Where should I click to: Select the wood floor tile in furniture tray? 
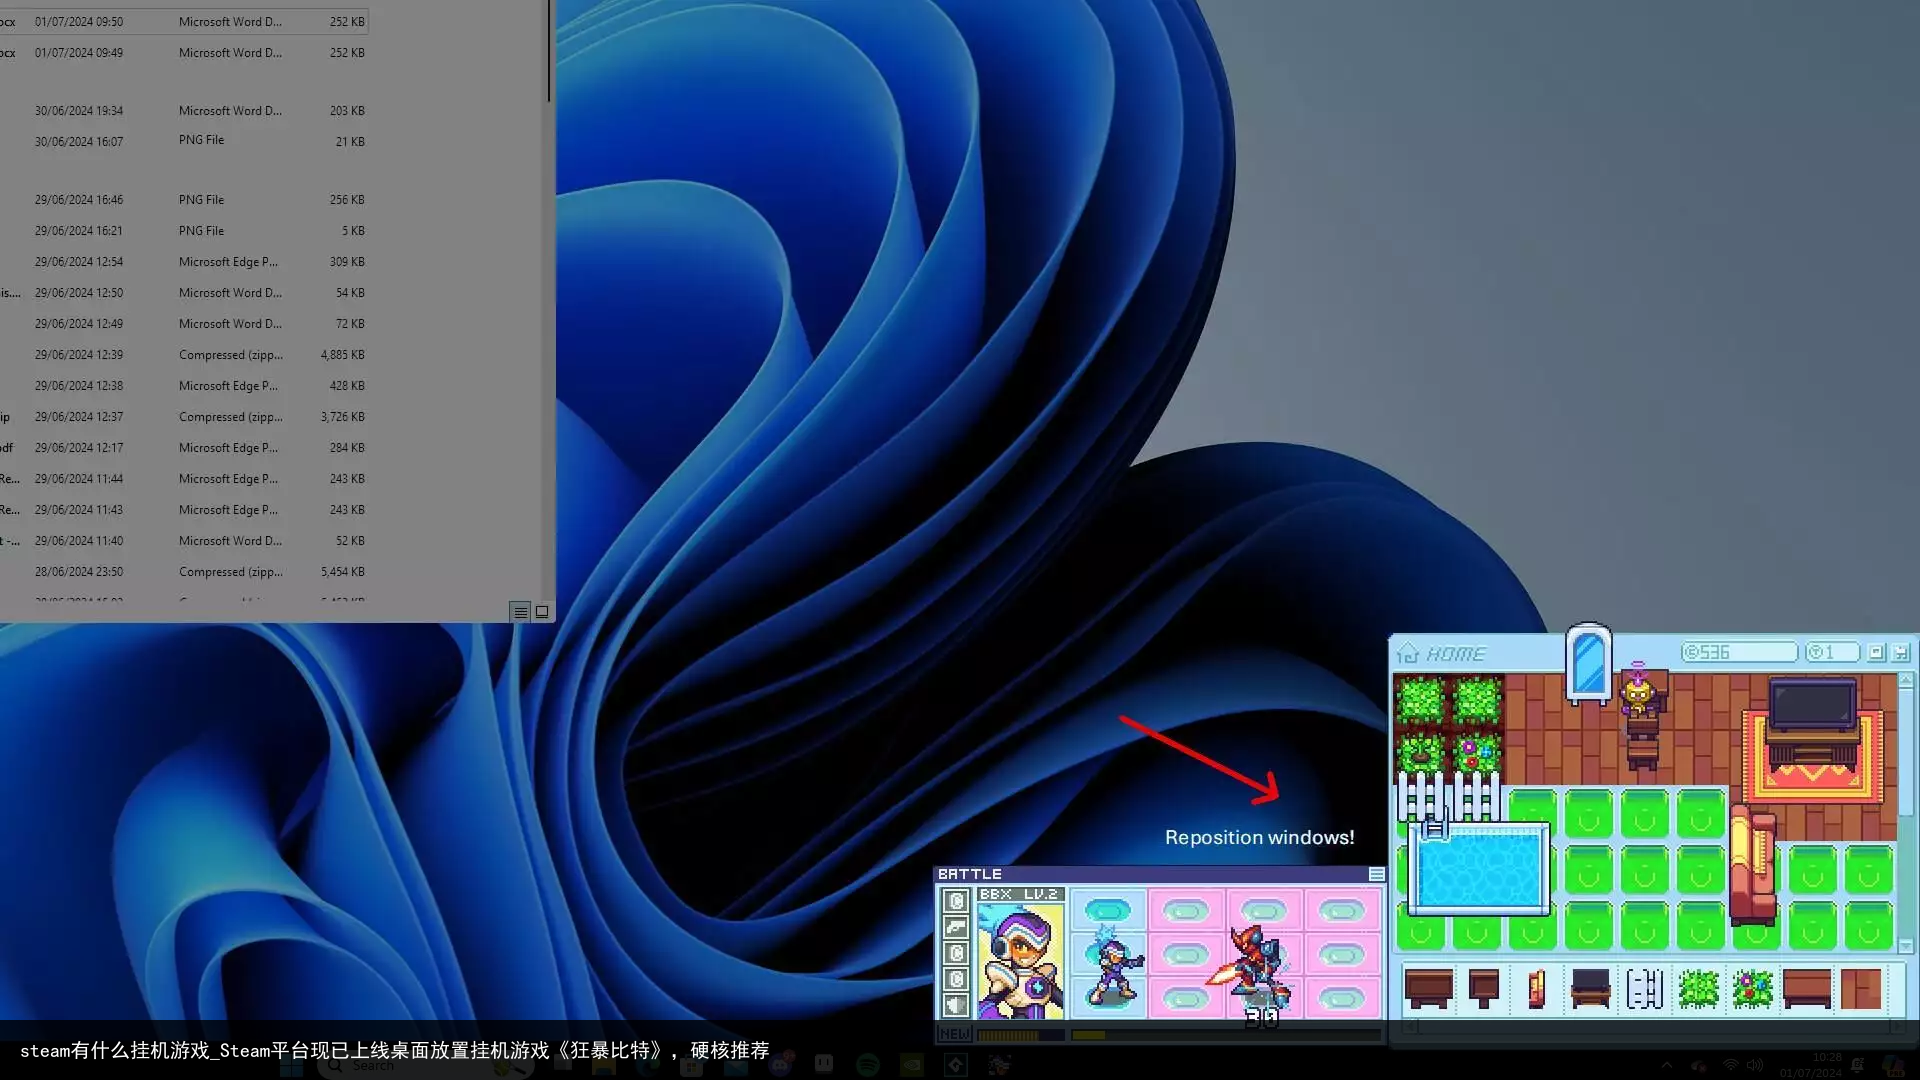point(1861,988)
